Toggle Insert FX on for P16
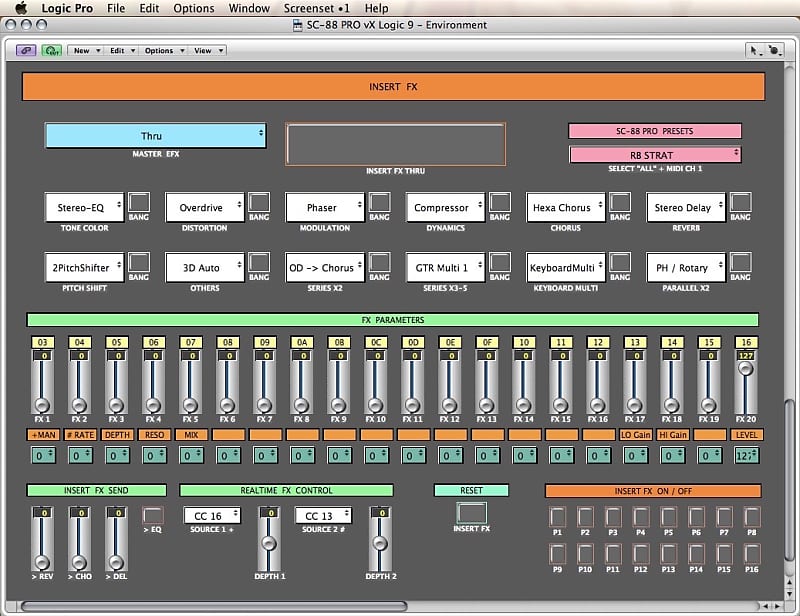 (x=752, y=554)
